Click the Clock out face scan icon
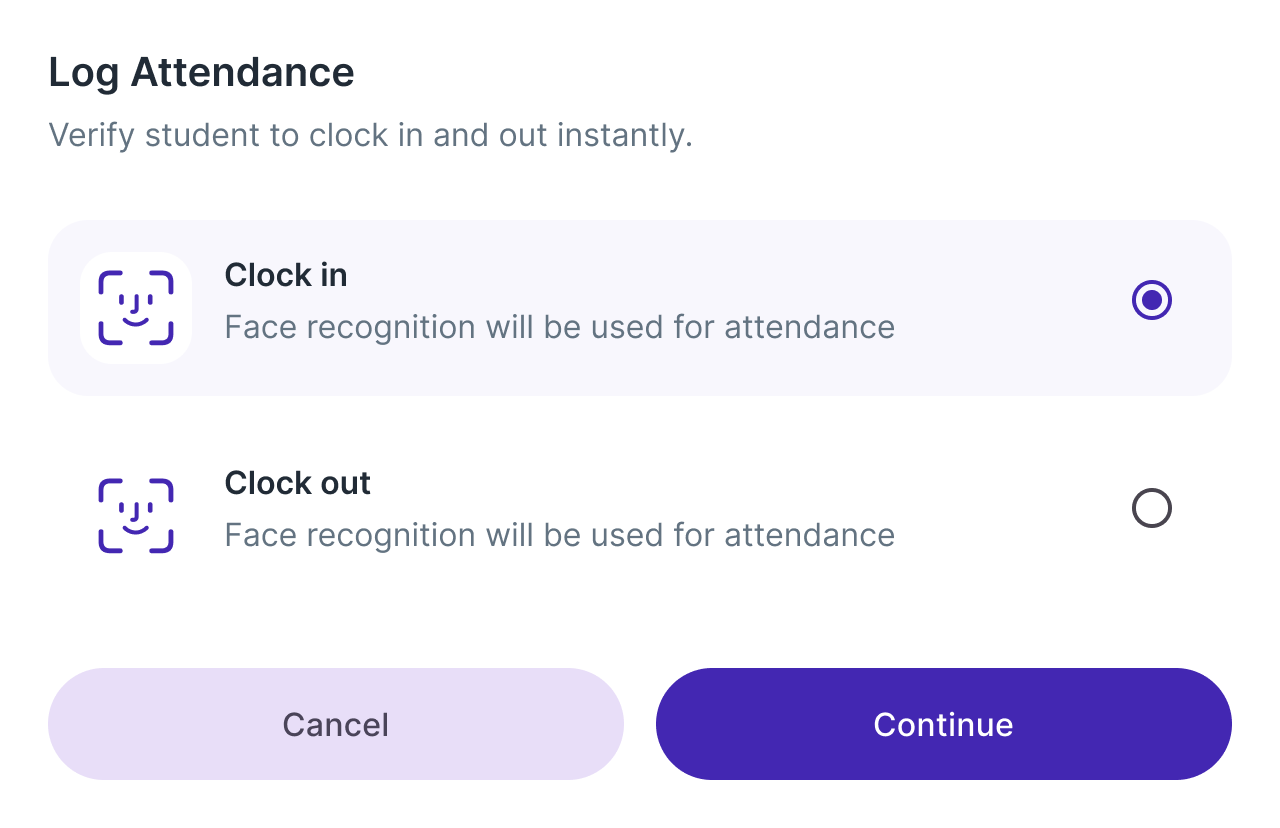 [136, 516]
